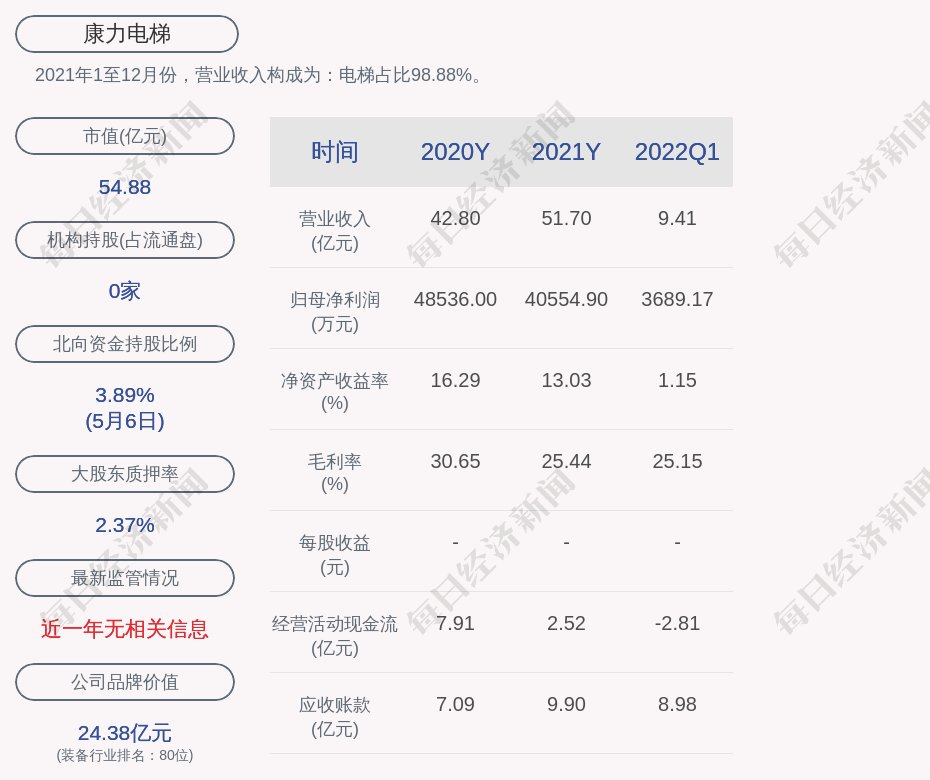Select receivables value 9.90
Viewport: 930px width, 780px height.
pos(566,705)
